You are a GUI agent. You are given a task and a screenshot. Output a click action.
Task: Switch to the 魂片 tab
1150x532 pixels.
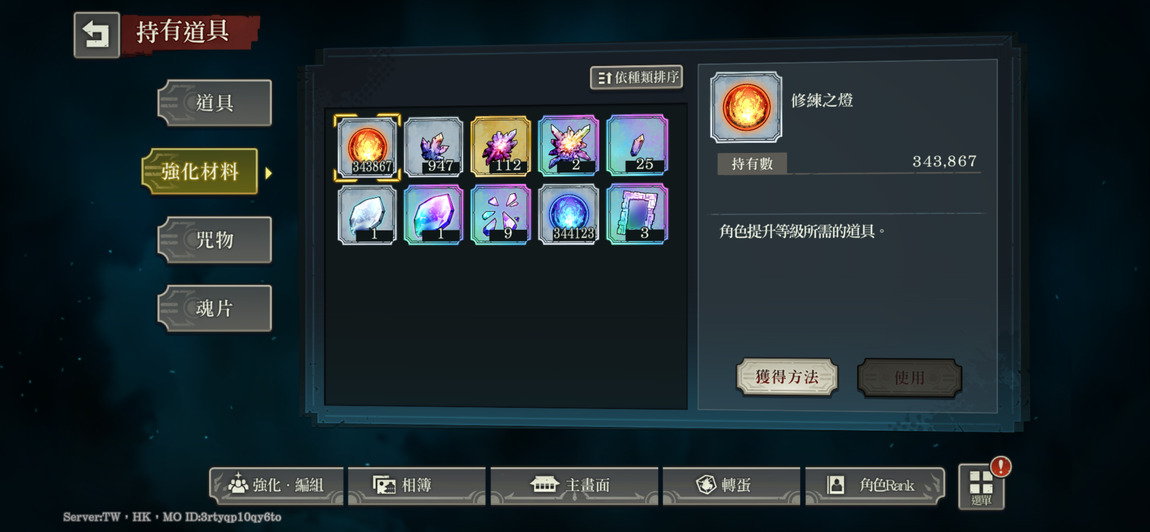click(x=214, y=308)
